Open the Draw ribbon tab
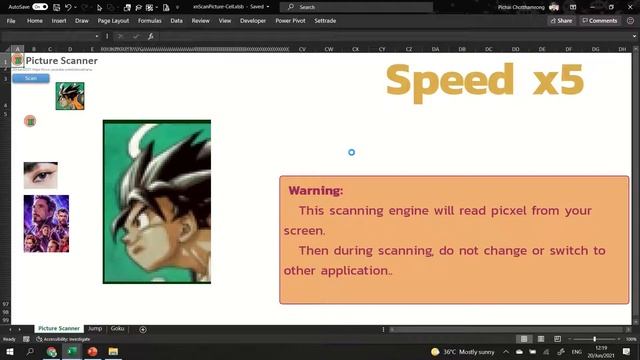The width and height of the screenshot is (640, 360). (82, 21)
